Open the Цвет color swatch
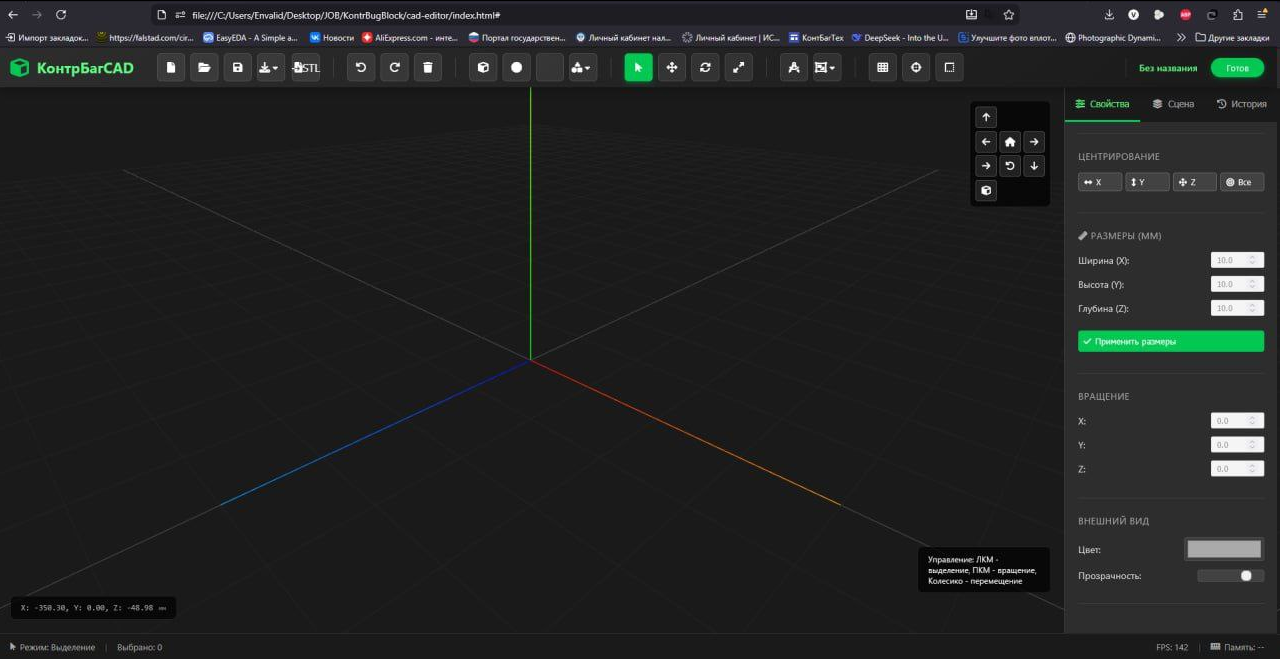The image size is (1280, 659). point(1224,548)
